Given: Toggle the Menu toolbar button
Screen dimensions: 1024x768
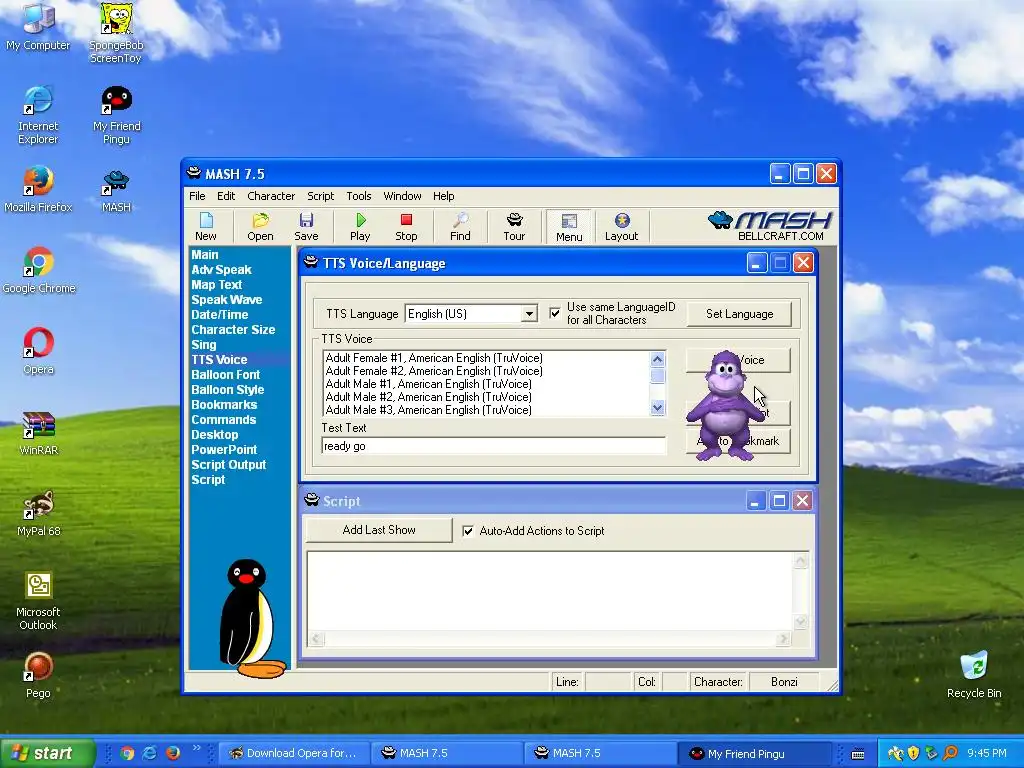Looking at the screenshot, I should (569, 227).
